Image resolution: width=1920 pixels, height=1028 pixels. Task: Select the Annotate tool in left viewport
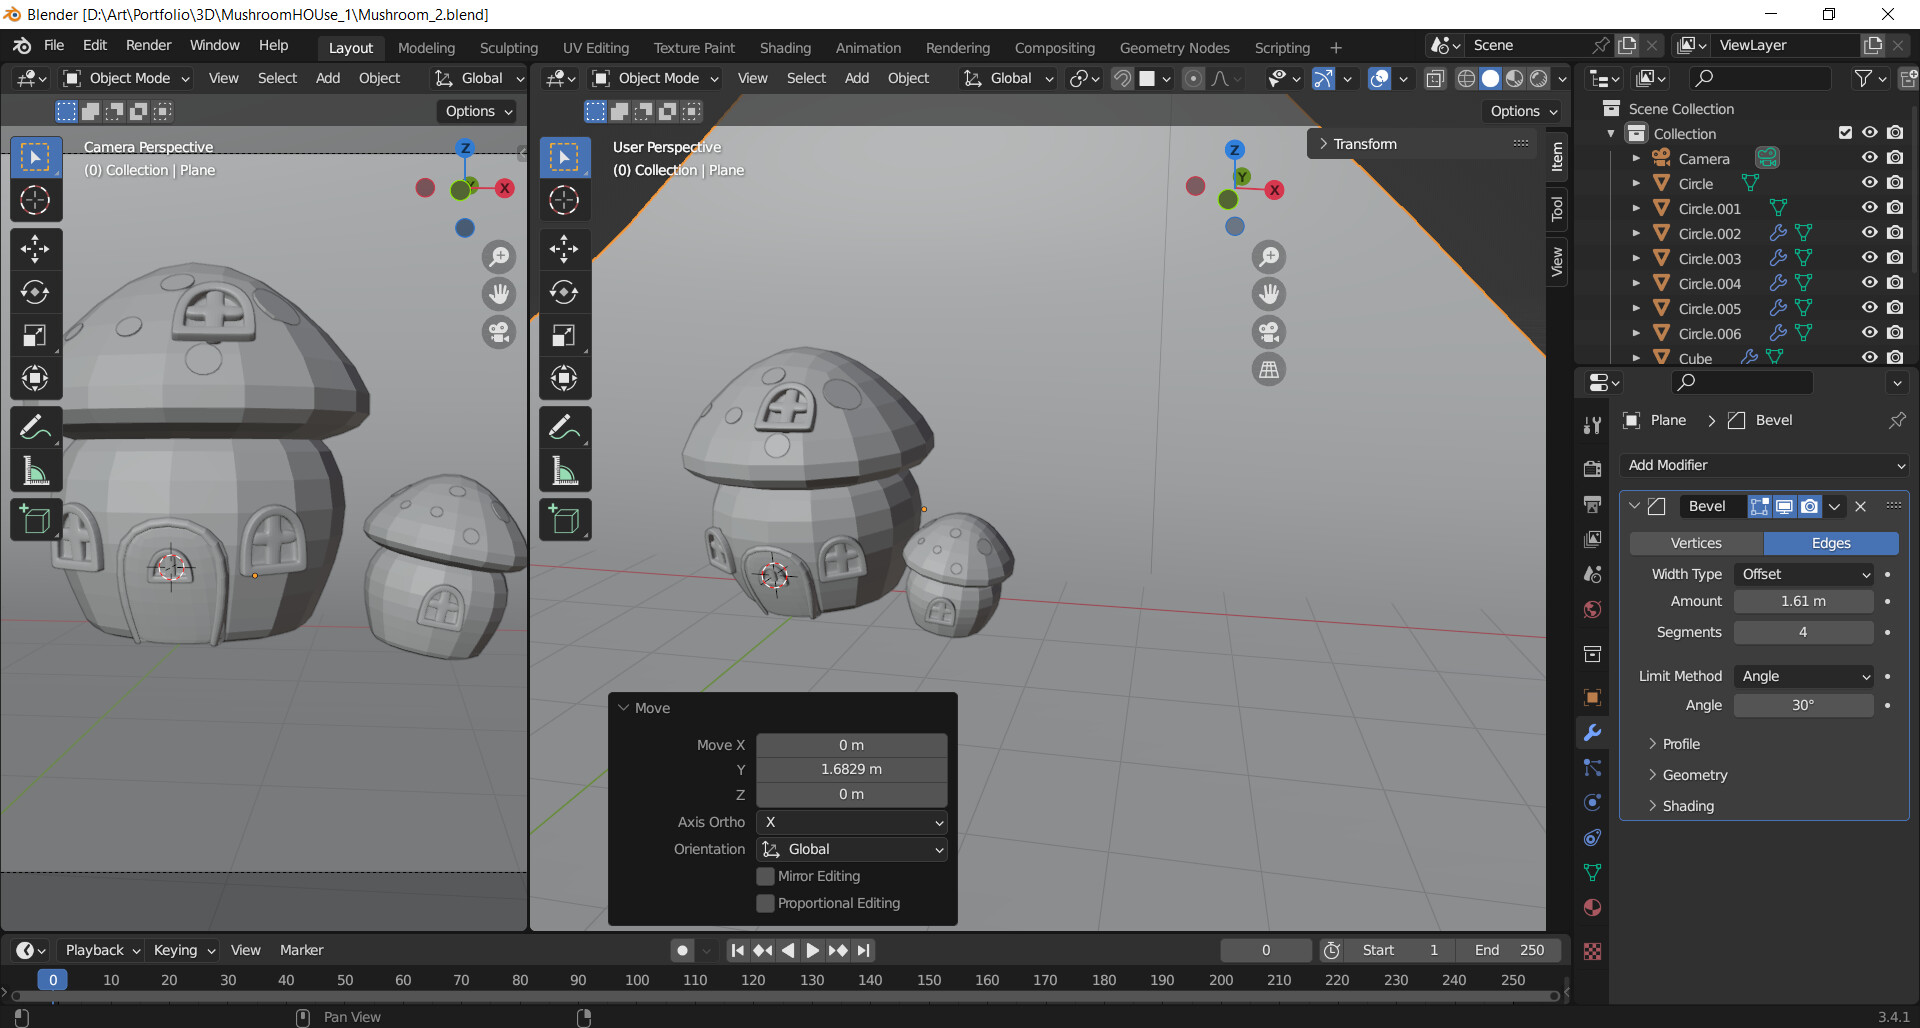(x=35, y=427)
